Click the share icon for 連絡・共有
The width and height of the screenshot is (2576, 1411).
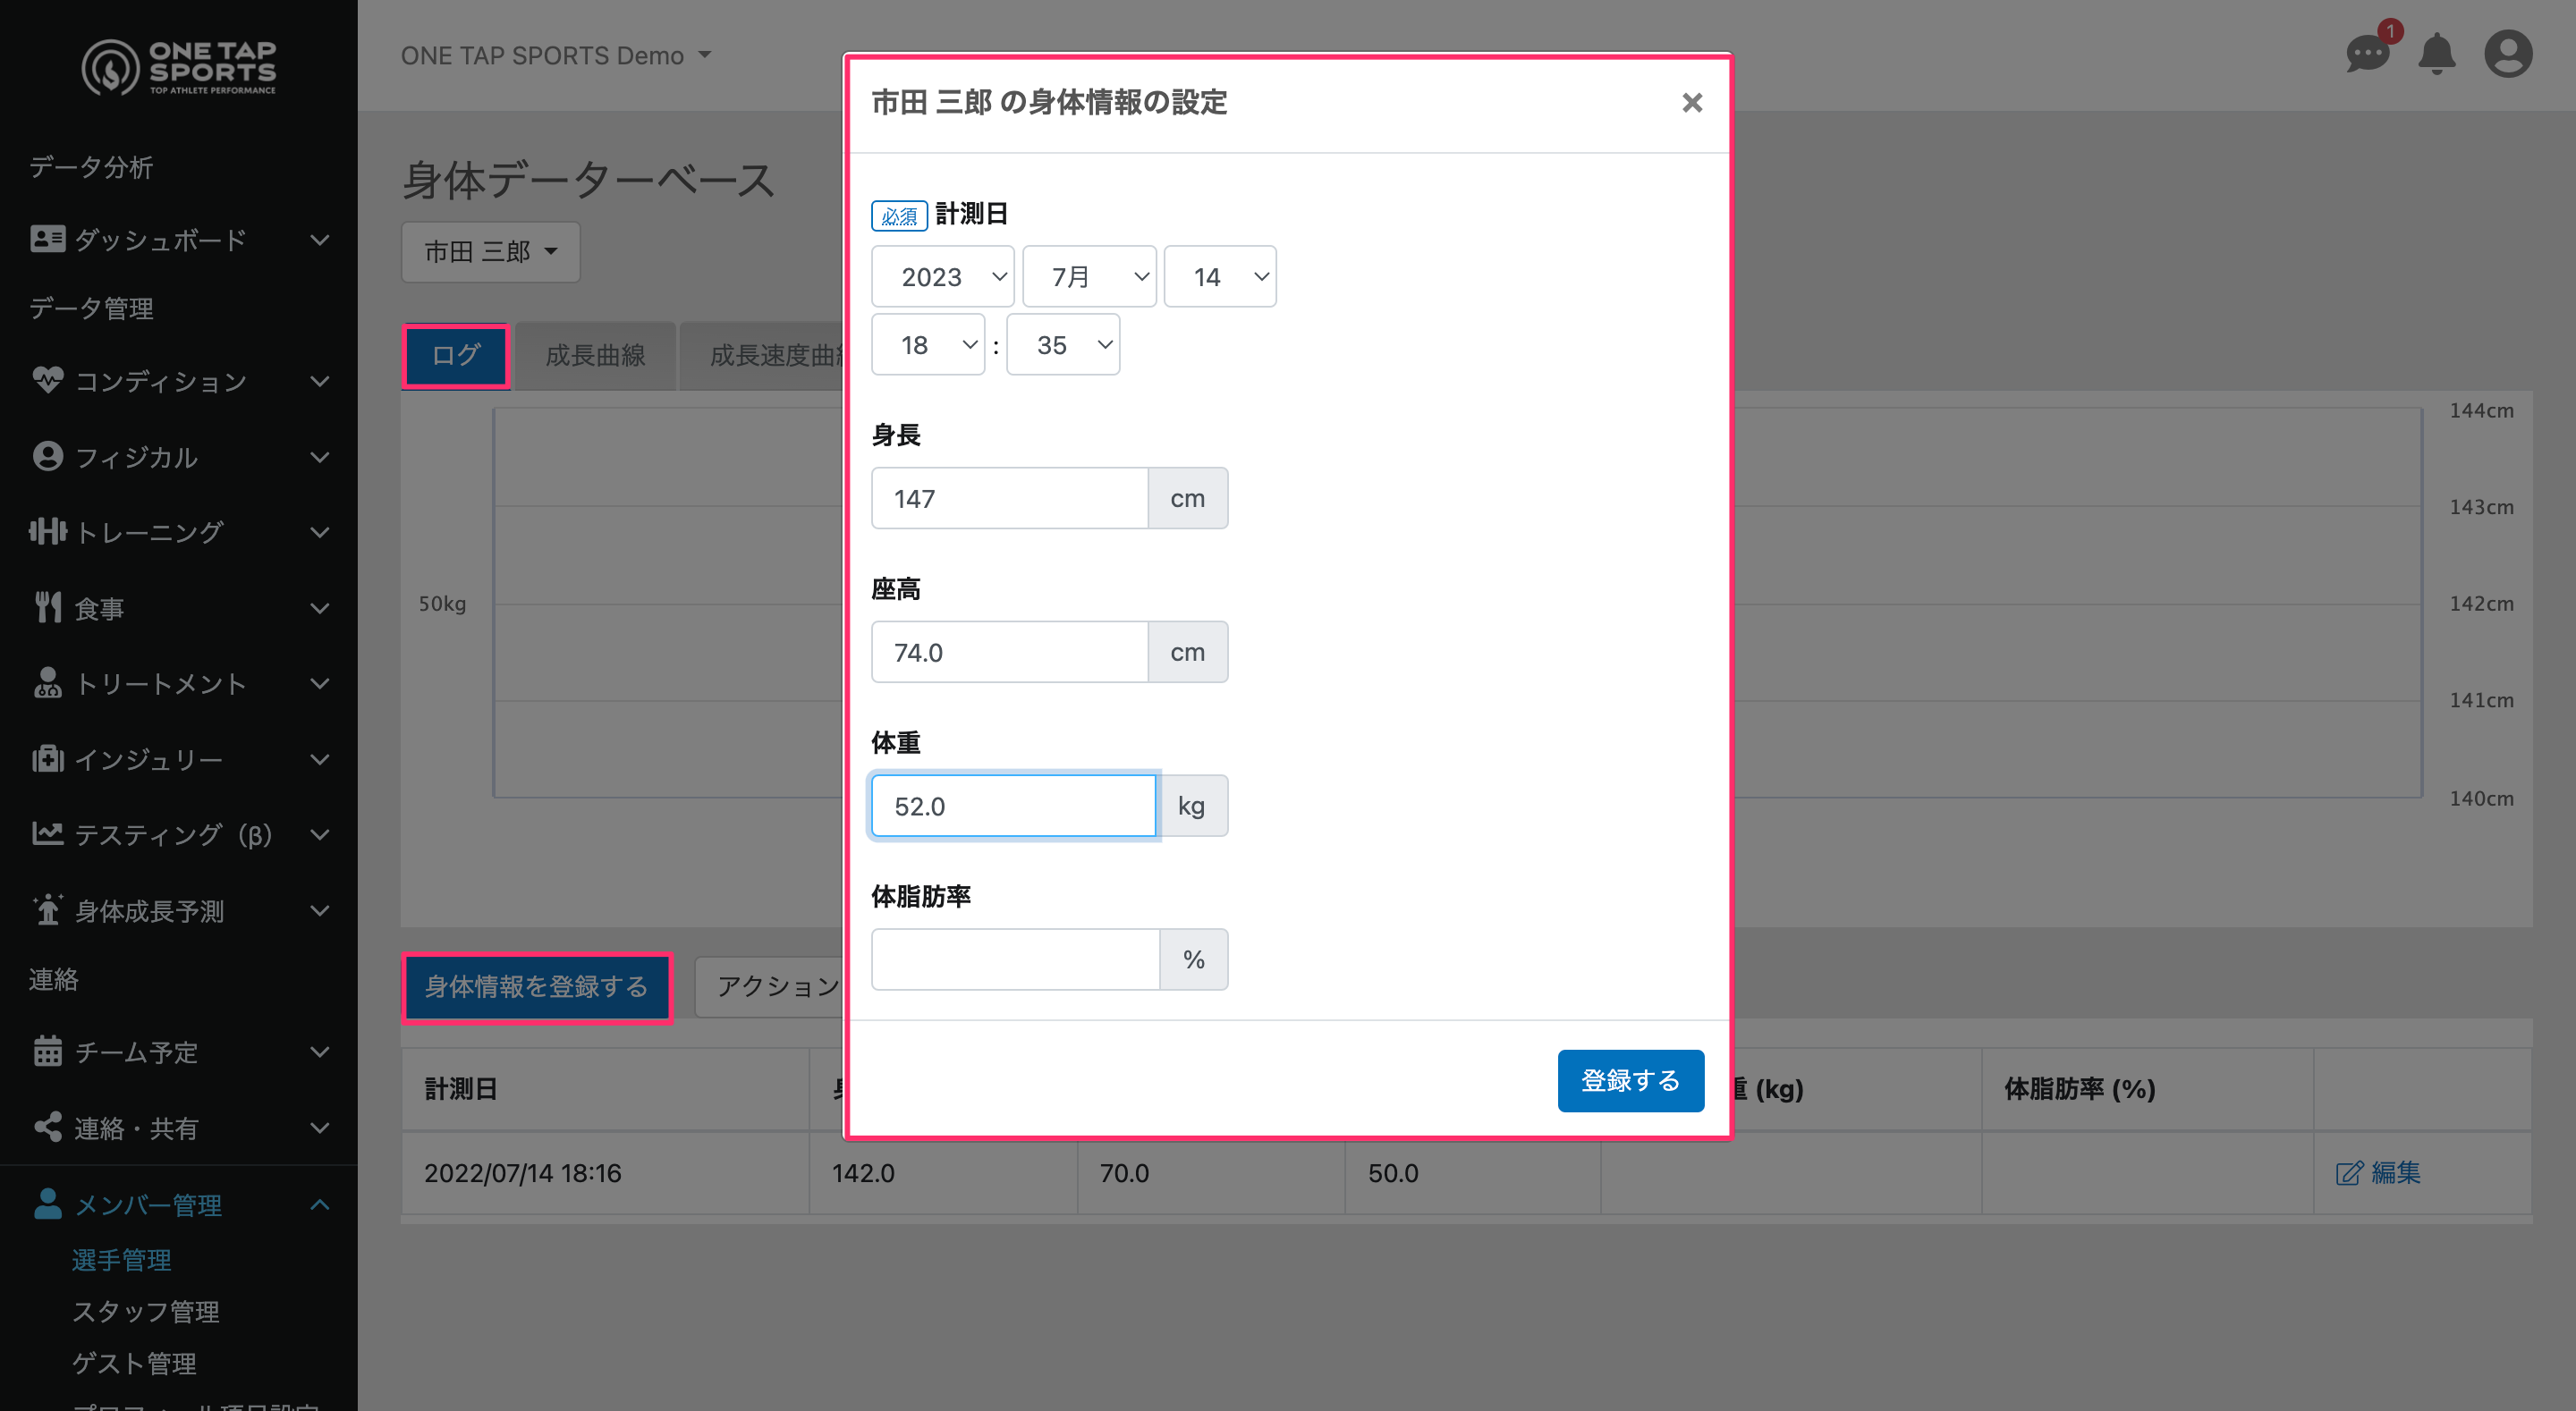pos(47,1127)
